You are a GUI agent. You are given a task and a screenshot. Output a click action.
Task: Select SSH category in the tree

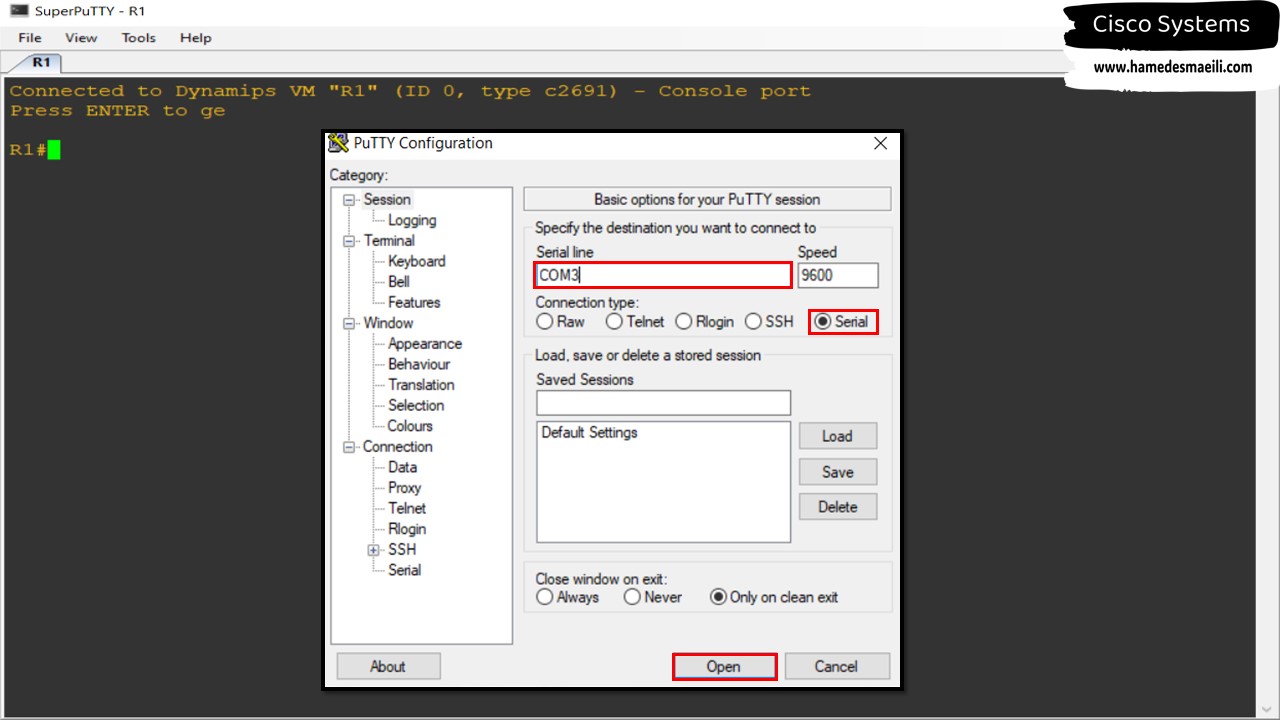[x=402, y=550]
